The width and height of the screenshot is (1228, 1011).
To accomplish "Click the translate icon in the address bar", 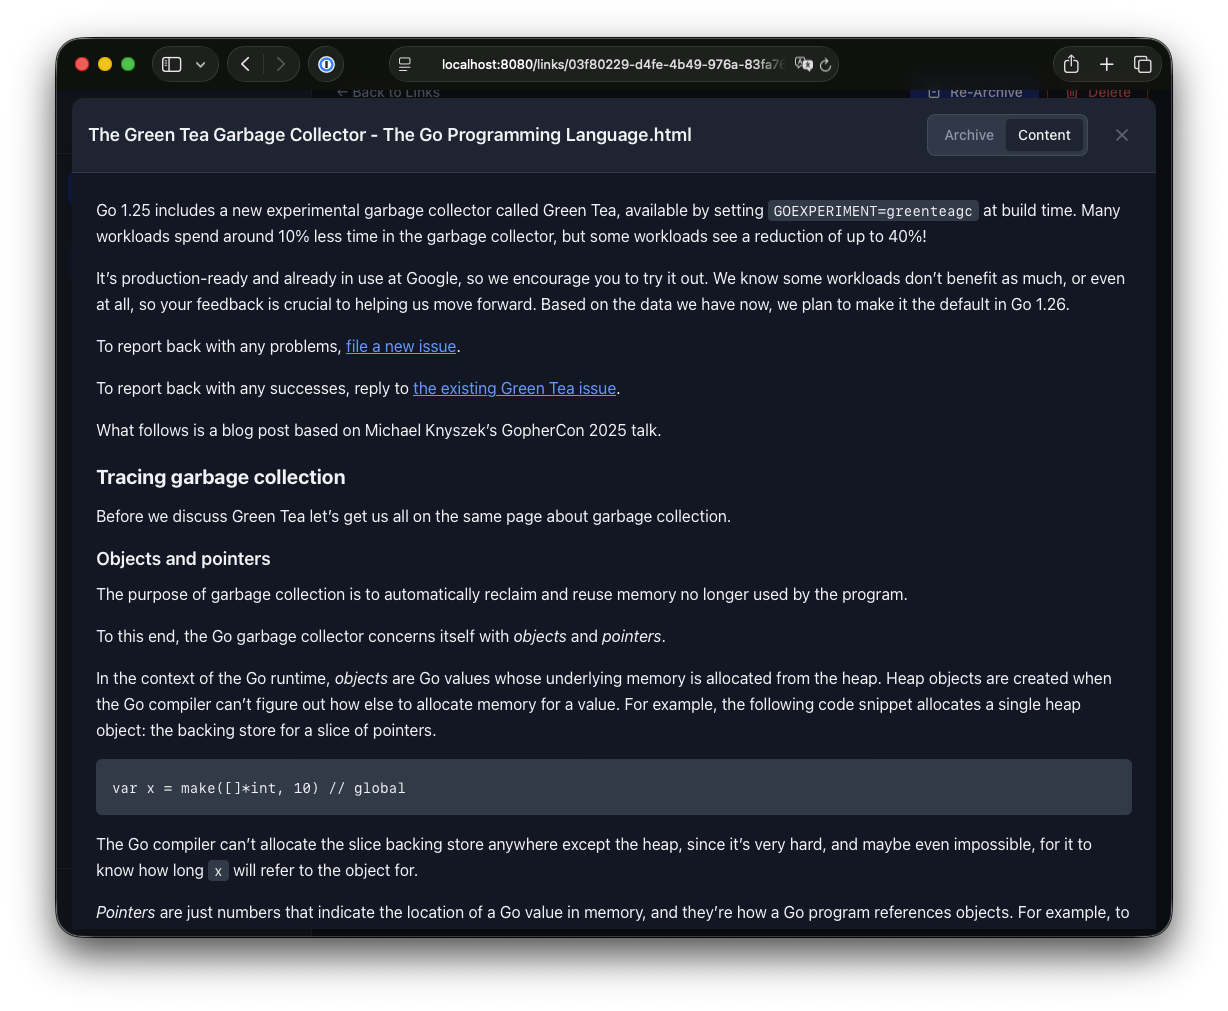I will (803, 64).
